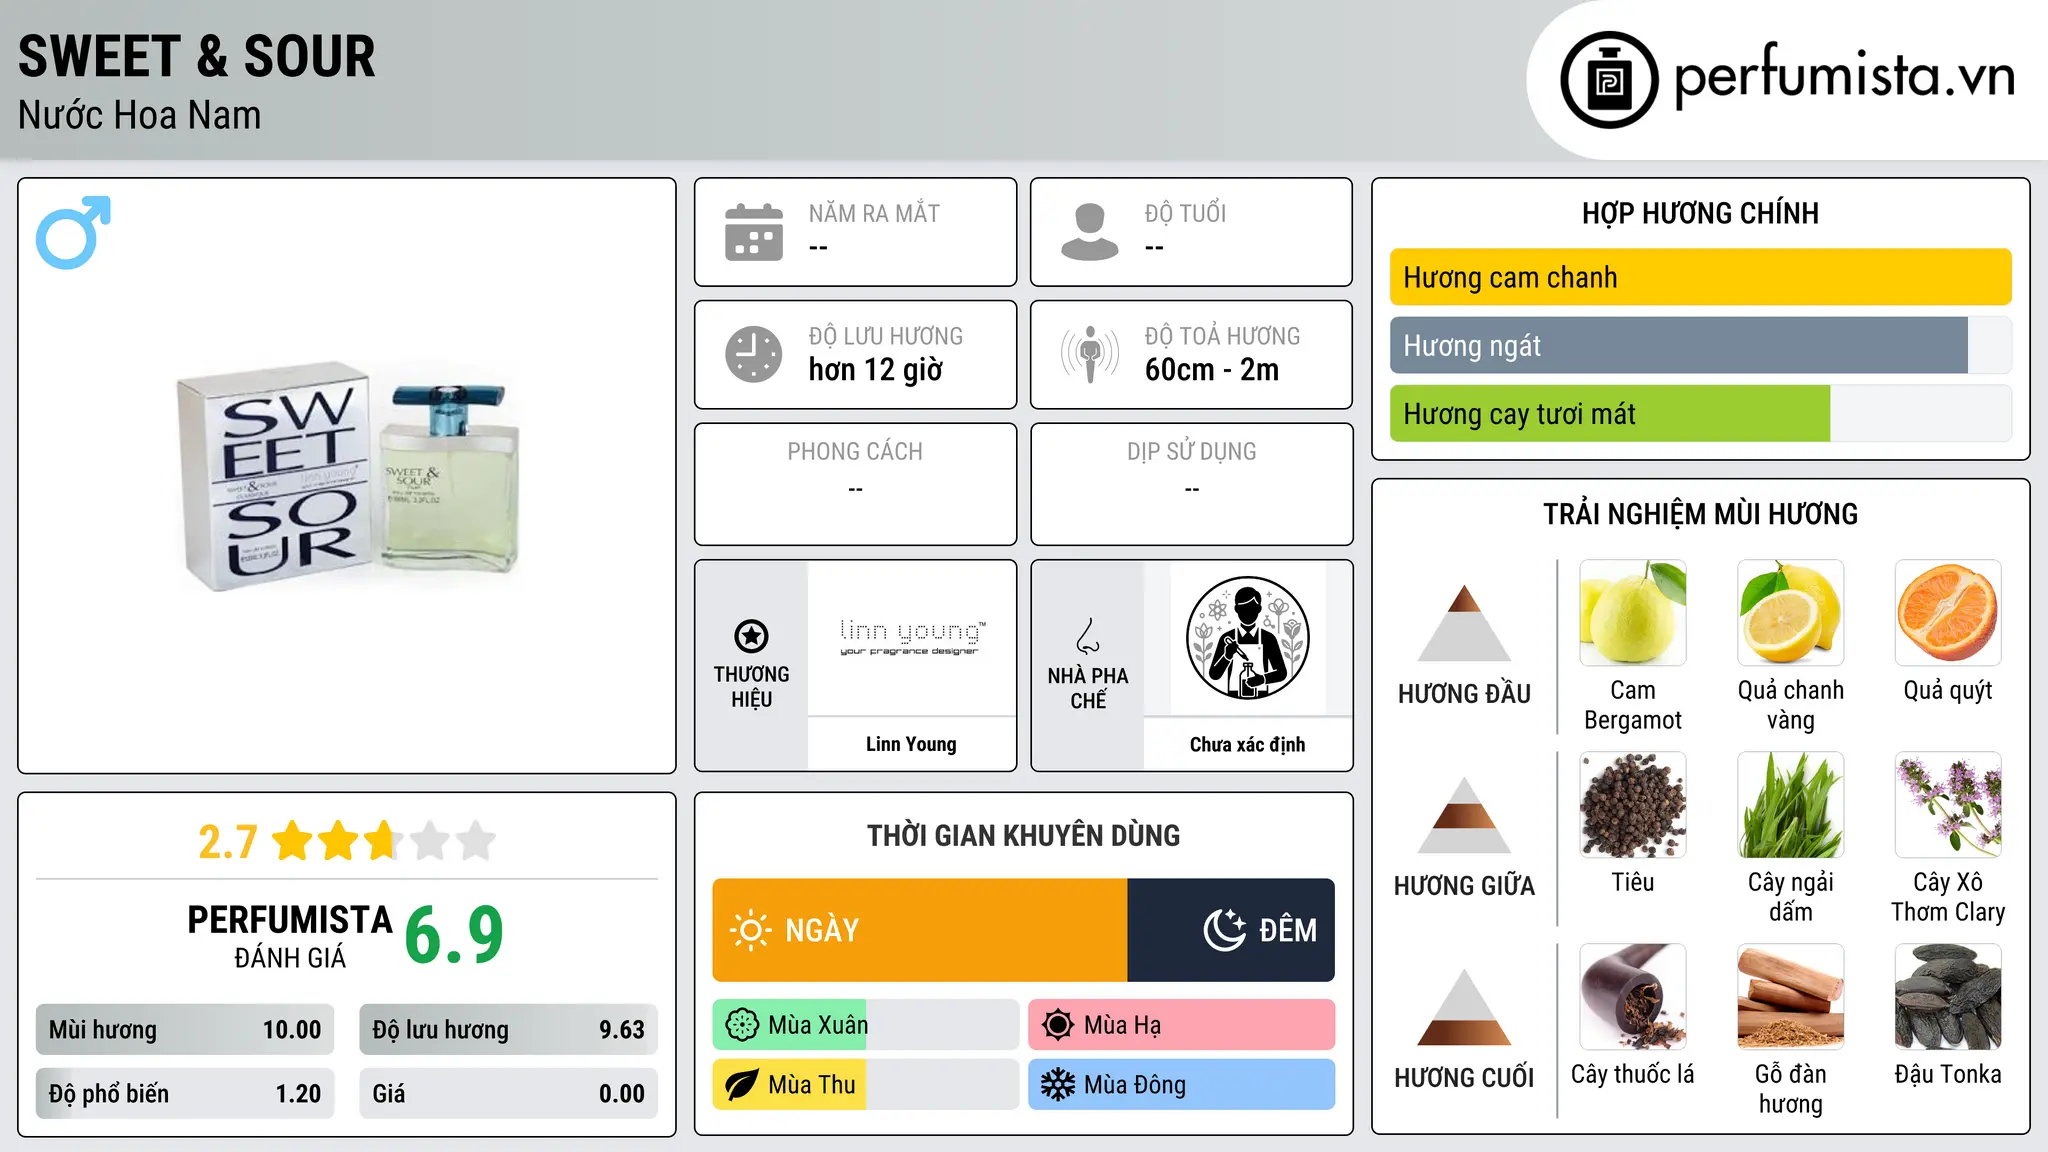Select the Cây ngải dấm note image

coord(1790,805)
